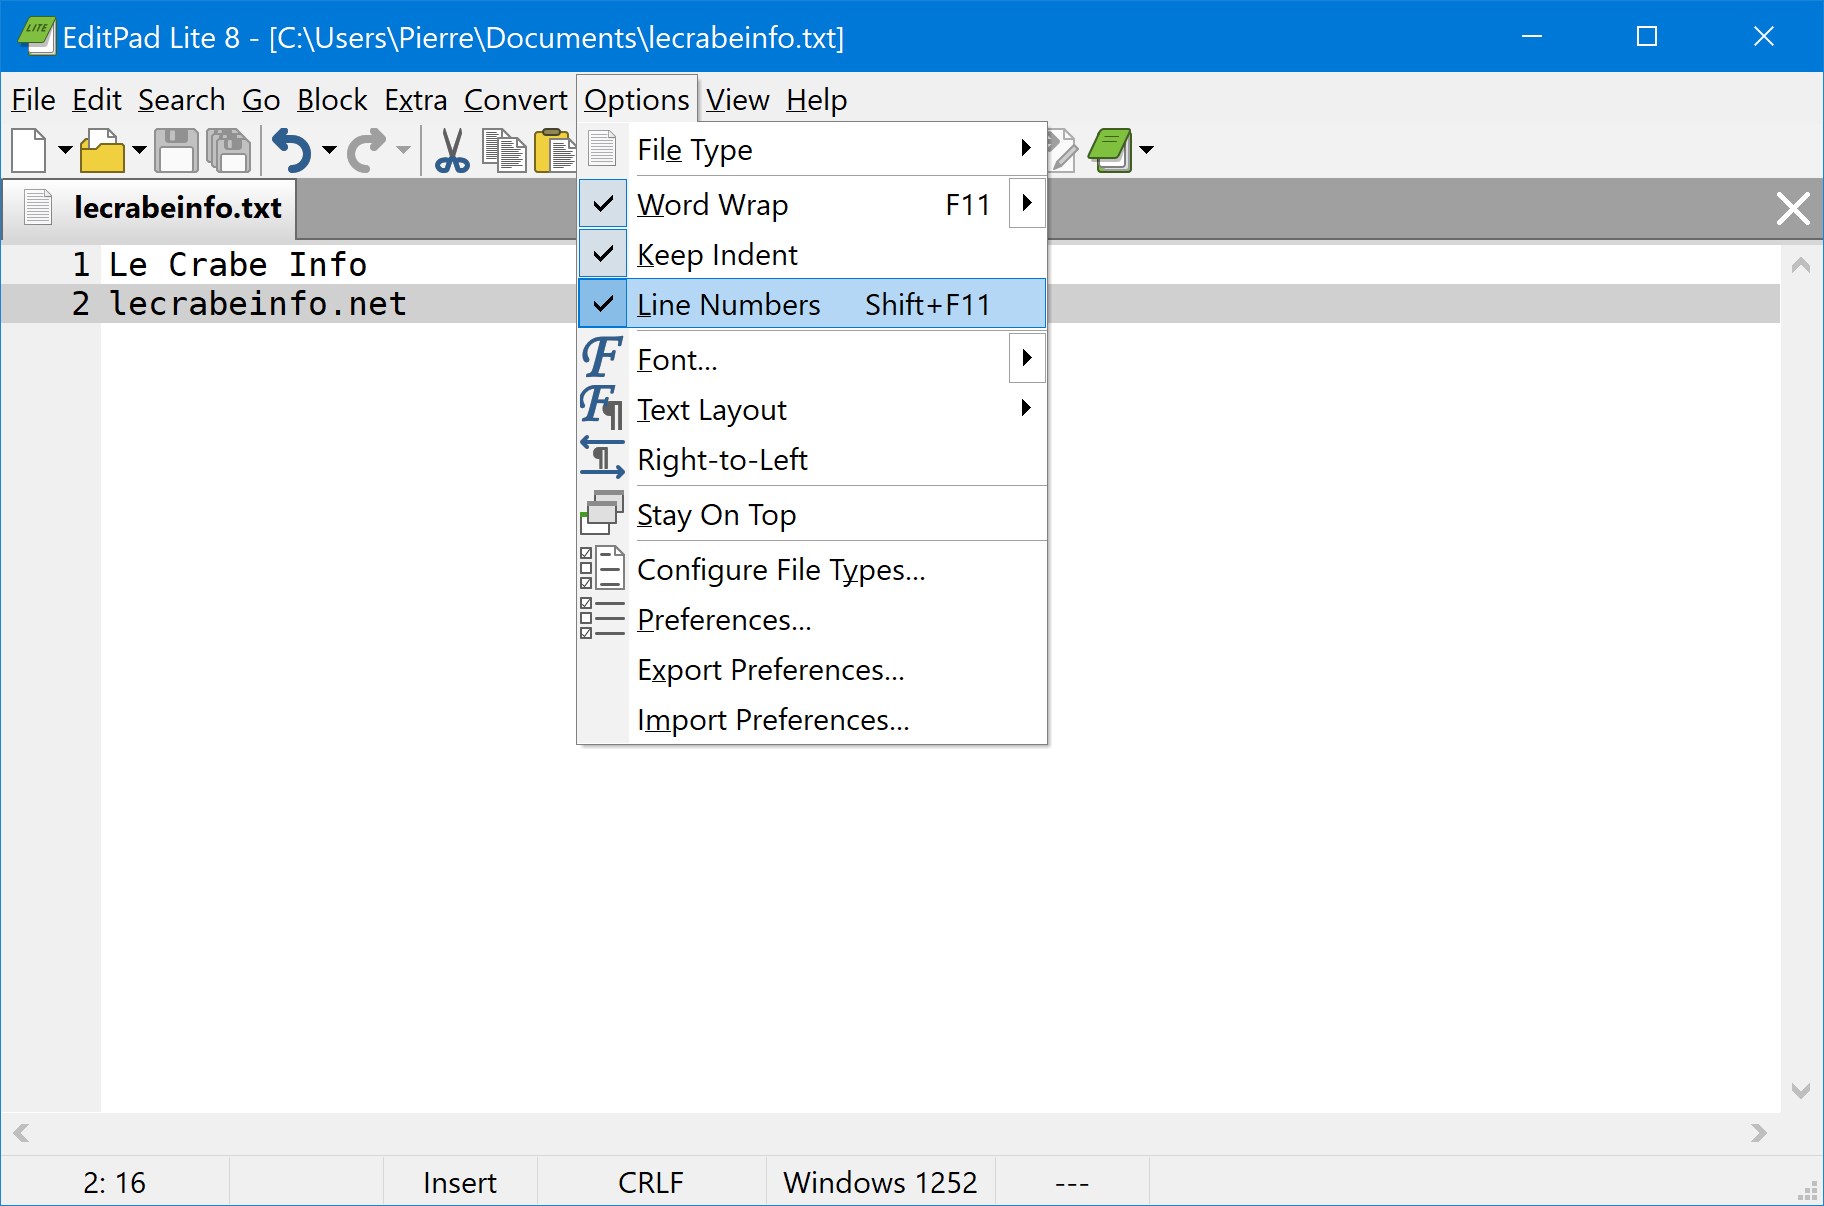
Task: Select the lecrabeinfo.txt tab
Action: point(151,208)
